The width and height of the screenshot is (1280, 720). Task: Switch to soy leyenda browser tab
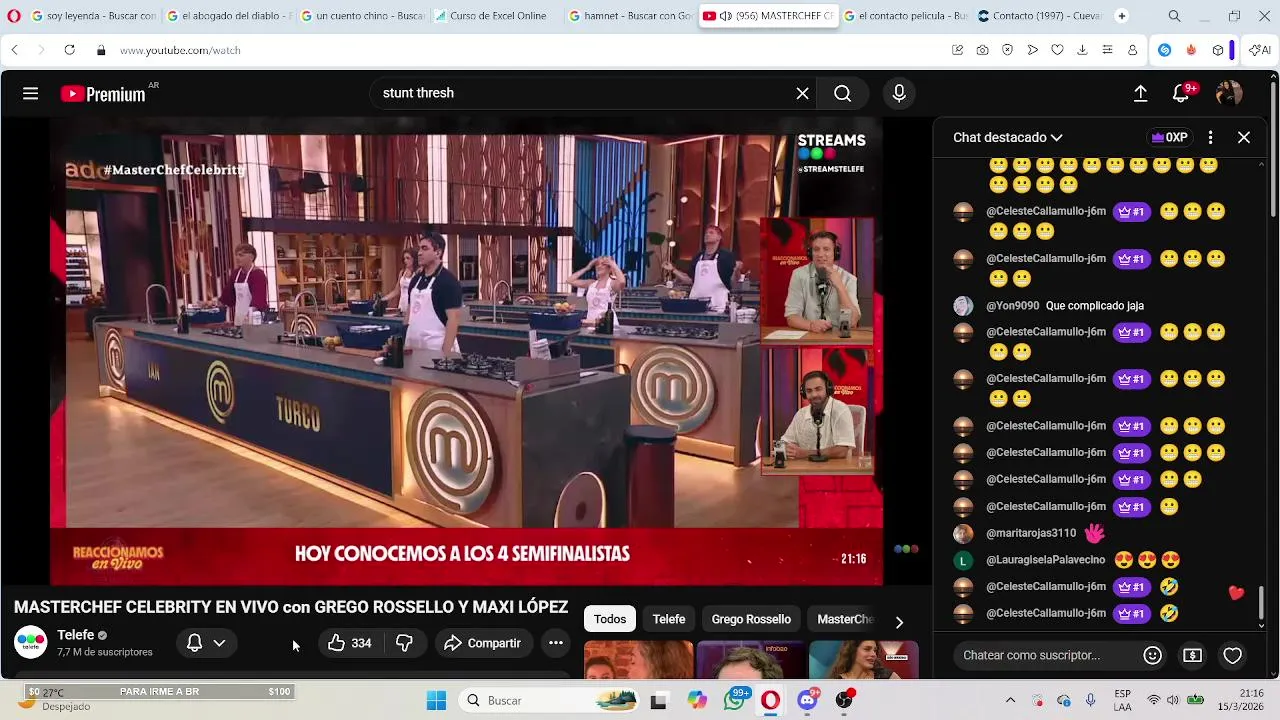coord(94,16)
